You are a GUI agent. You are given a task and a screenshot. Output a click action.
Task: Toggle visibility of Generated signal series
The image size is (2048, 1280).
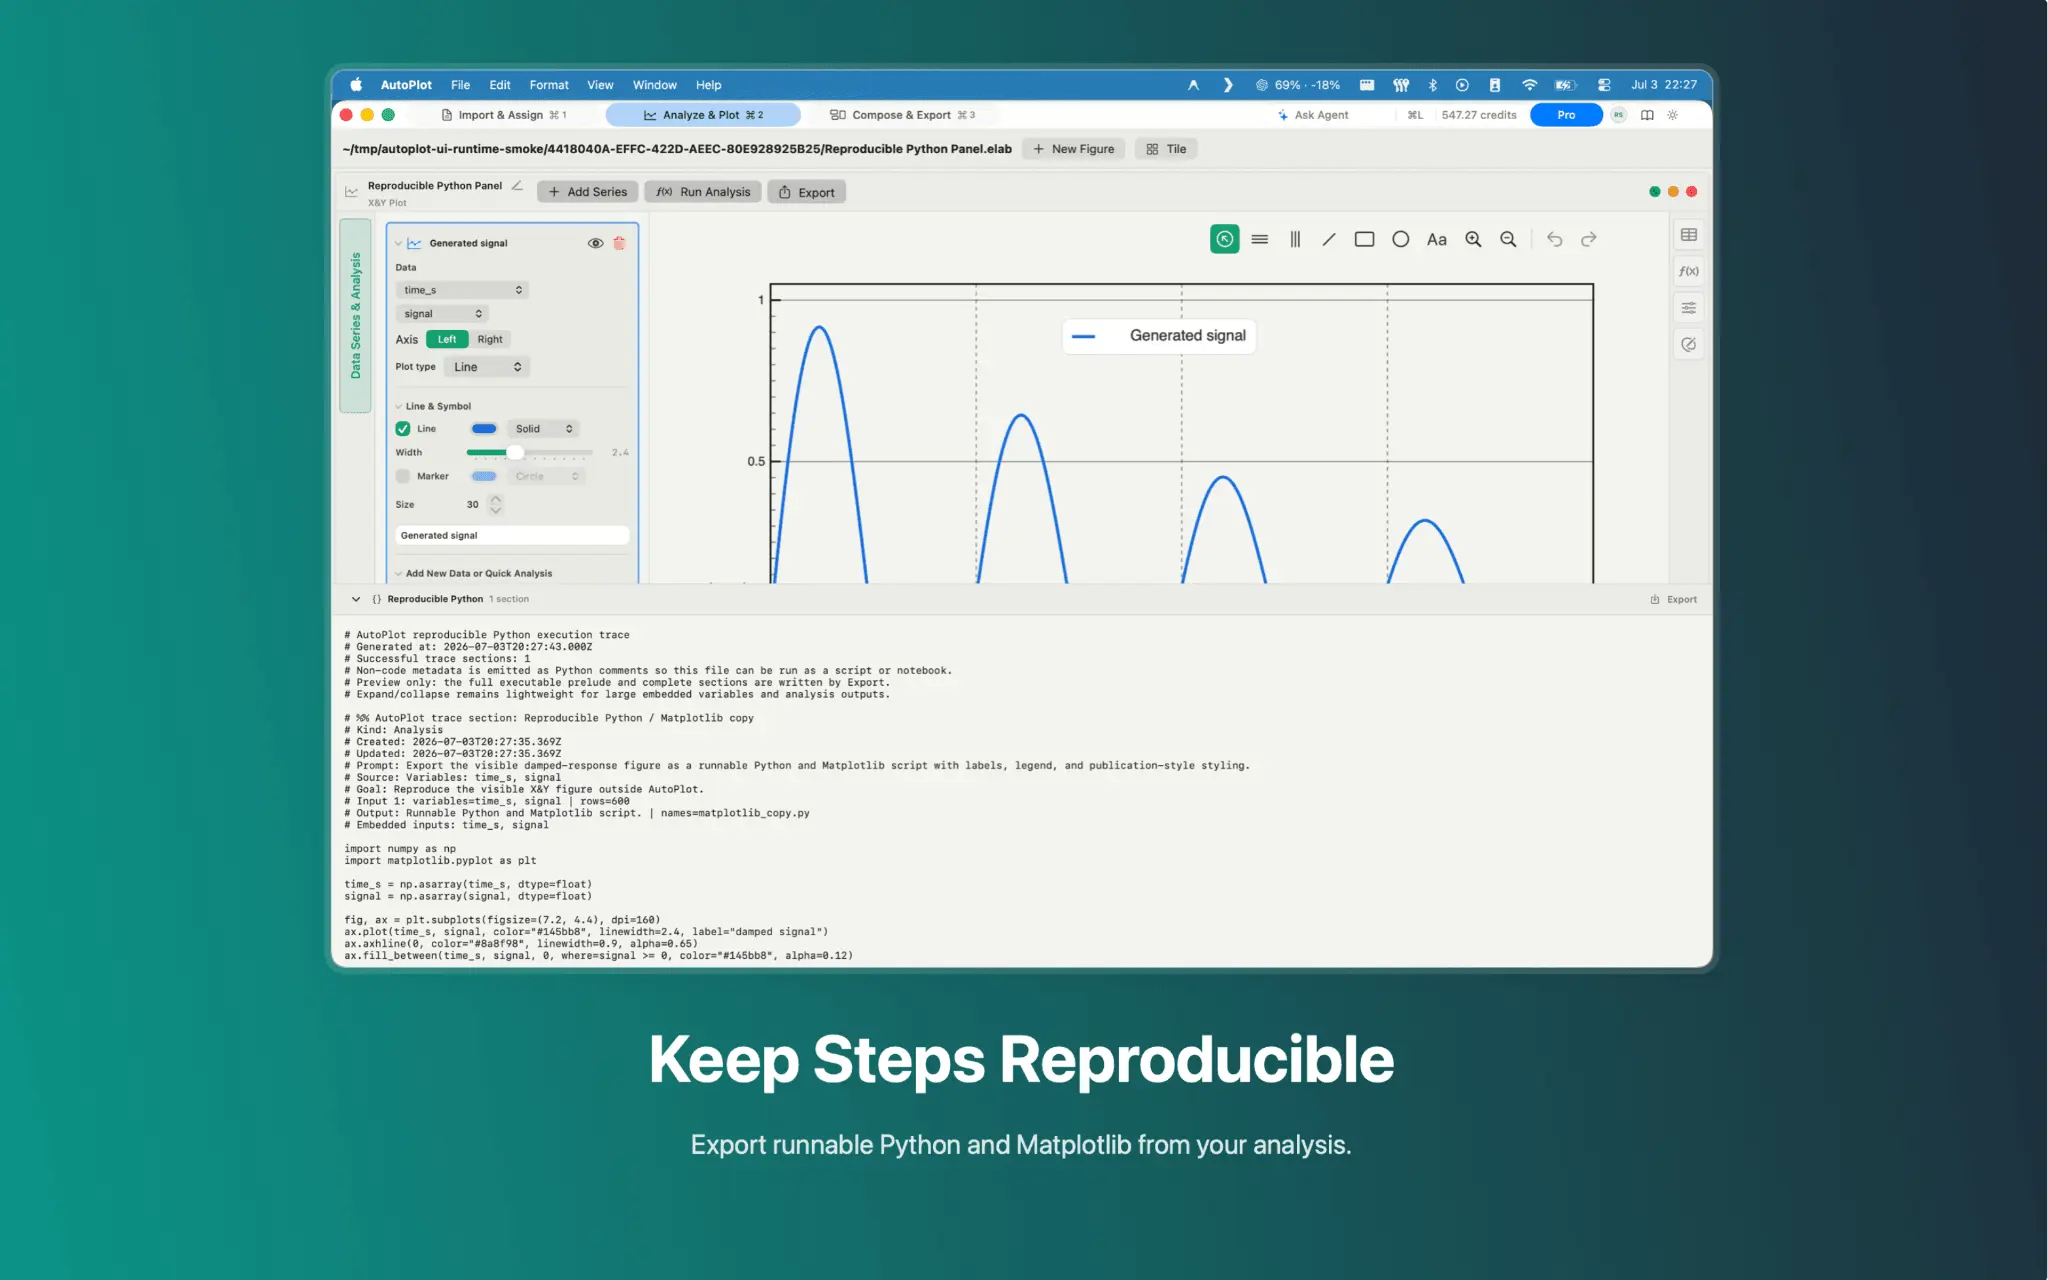click(595, 243)
